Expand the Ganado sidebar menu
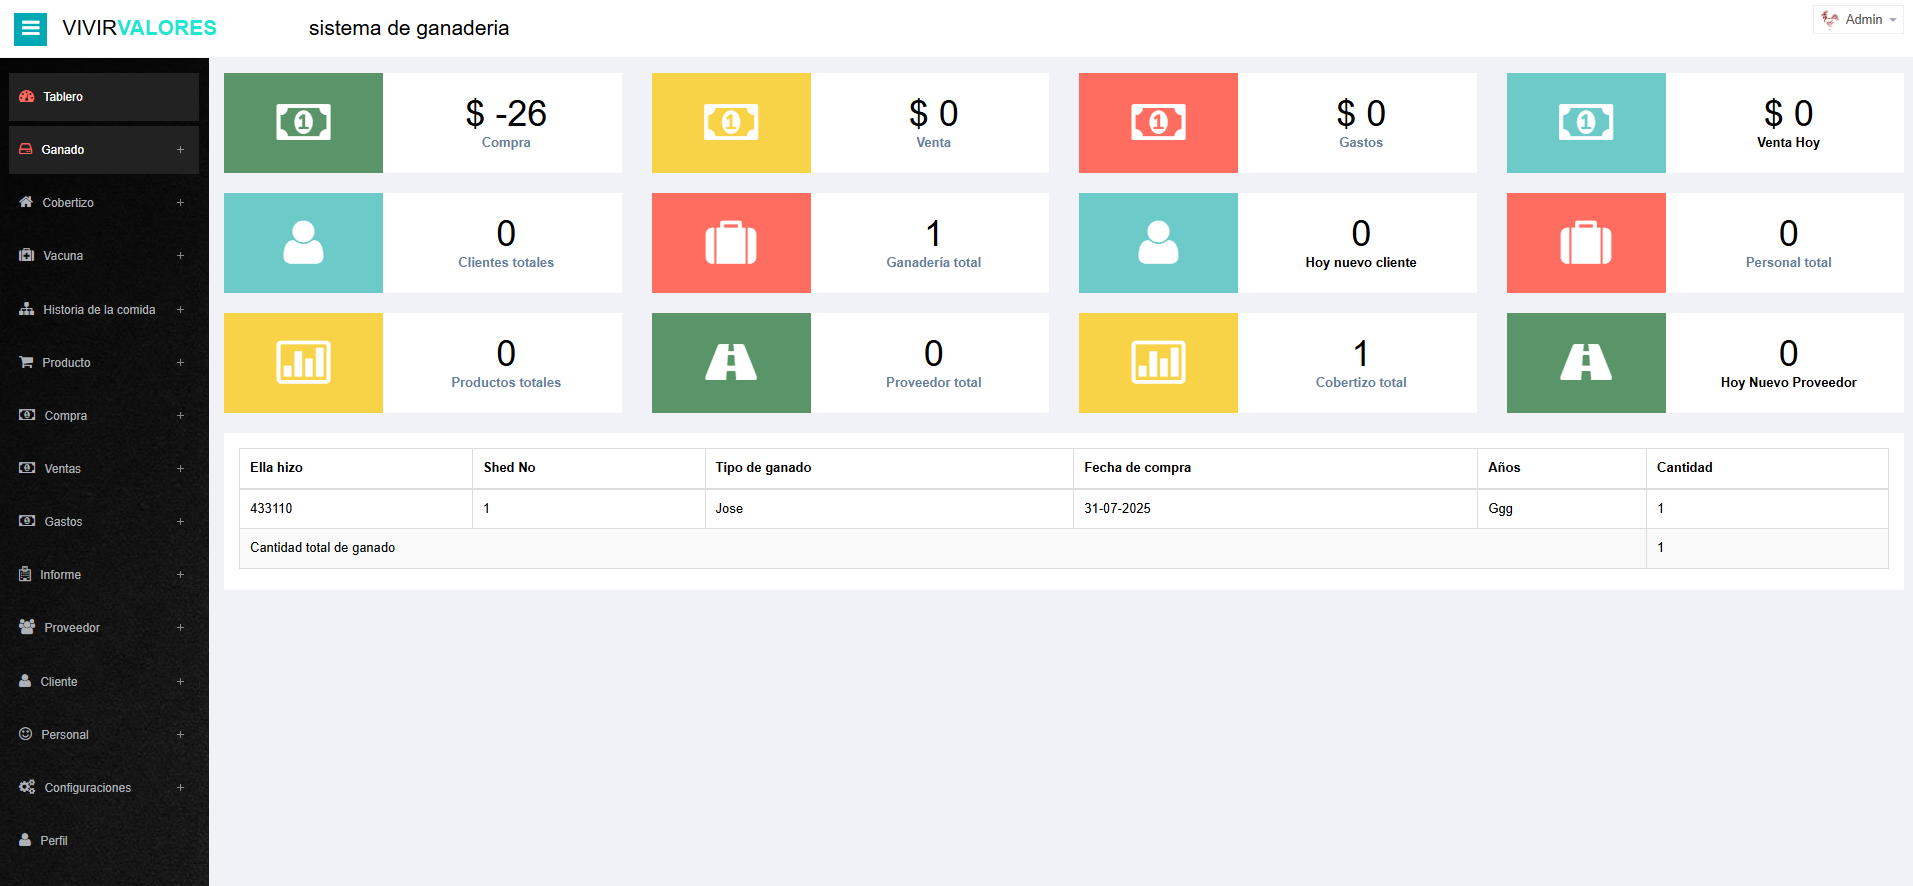The height and width of the screenshot is (886, 1913). [104, 150]
